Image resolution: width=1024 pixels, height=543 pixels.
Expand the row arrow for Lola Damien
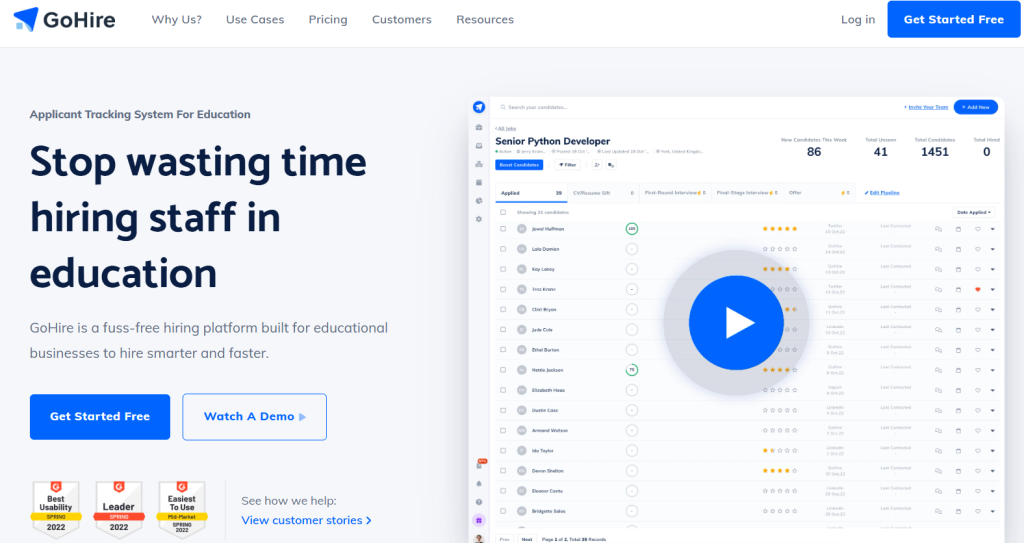(x=993, y=249)
